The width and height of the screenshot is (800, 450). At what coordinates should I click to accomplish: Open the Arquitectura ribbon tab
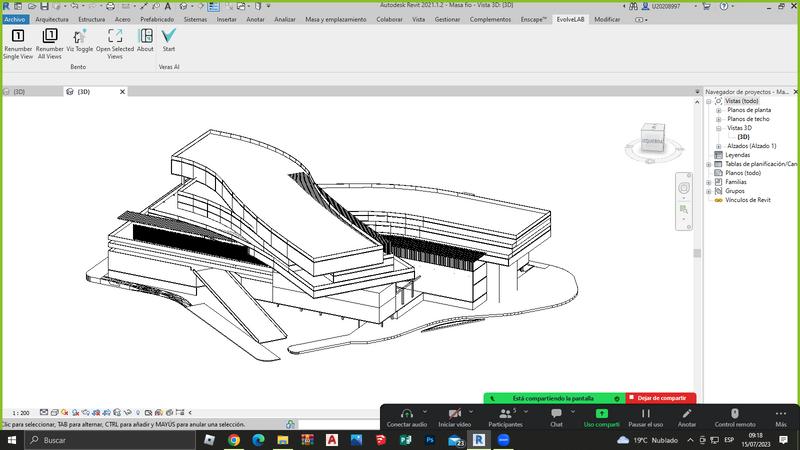[52, 19]
